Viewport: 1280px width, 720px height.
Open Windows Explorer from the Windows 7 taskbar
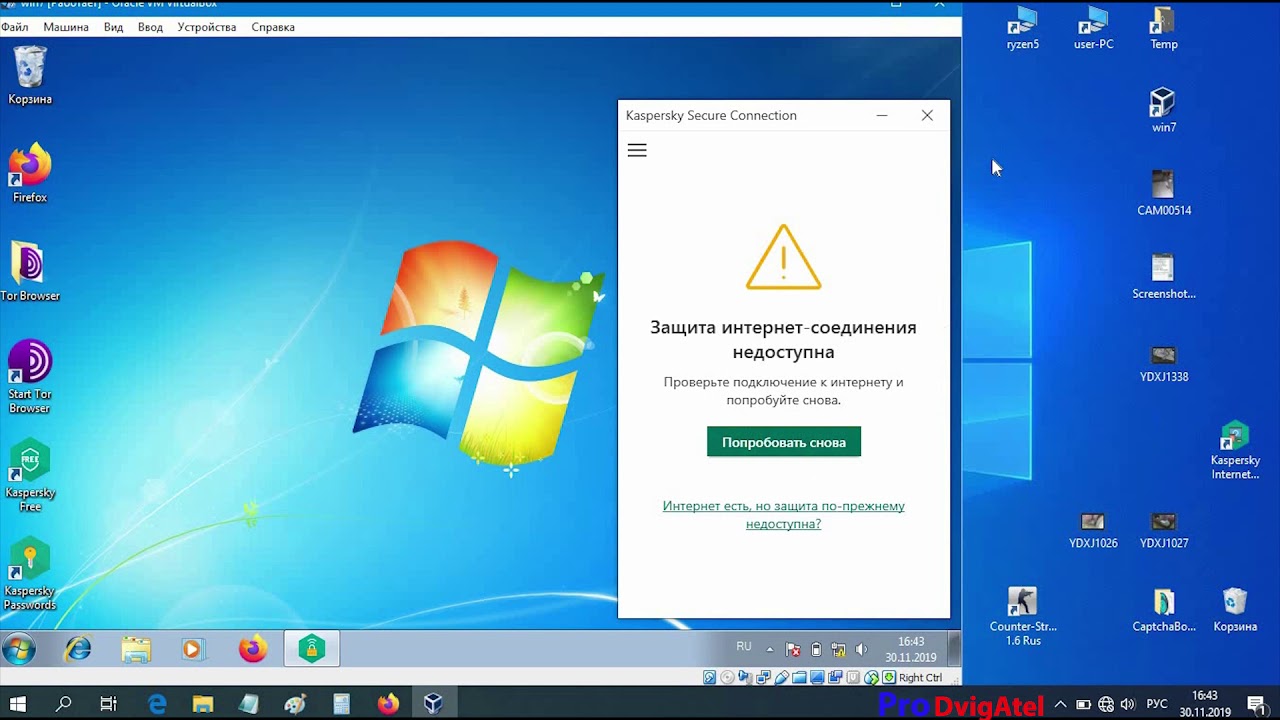tap(136, 649)
